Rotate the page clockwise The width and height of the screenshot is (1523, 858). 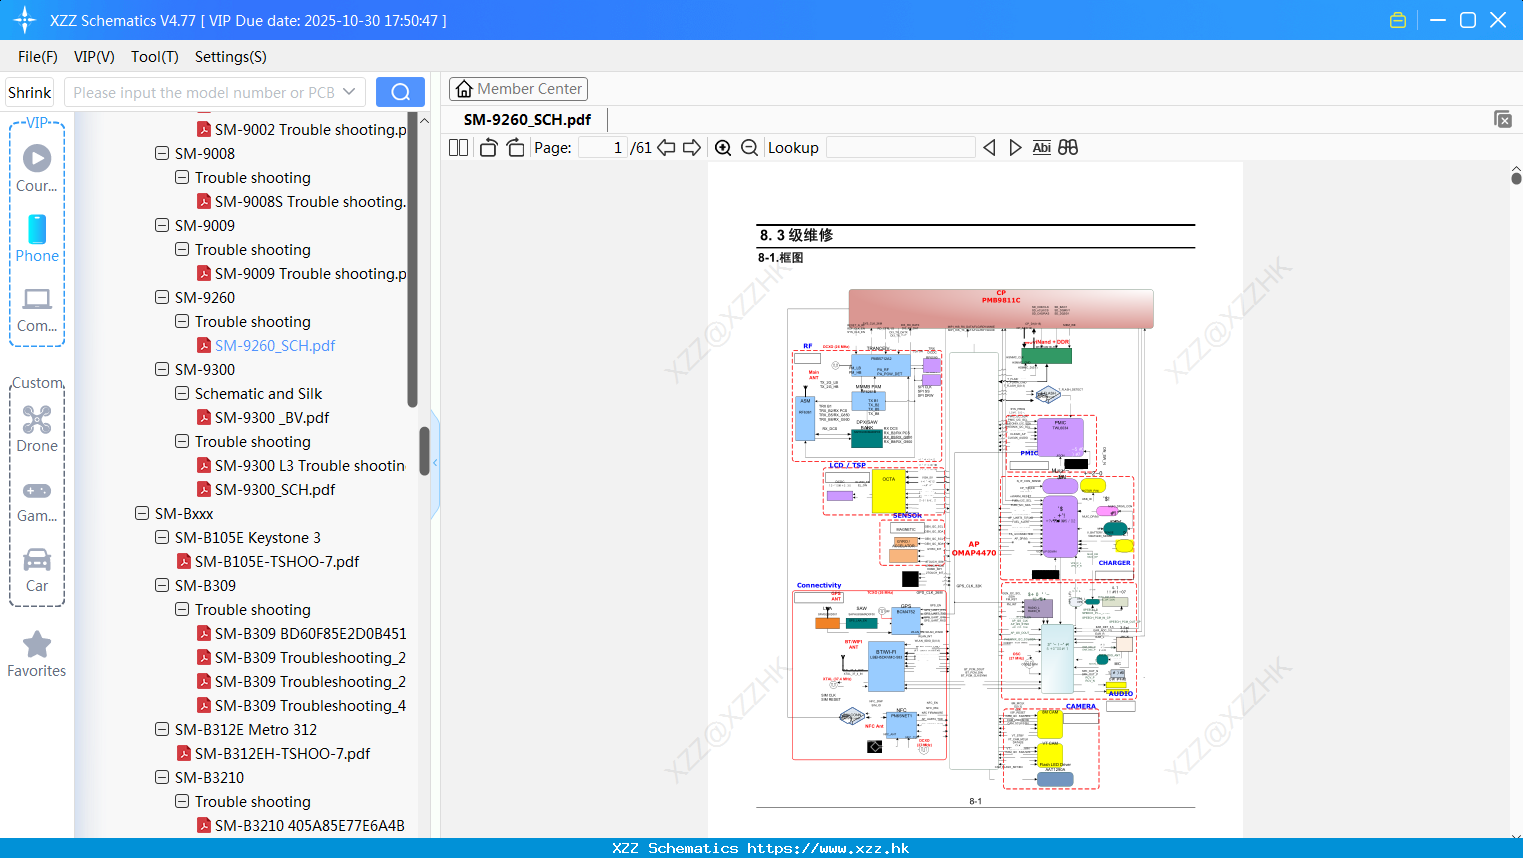515,147
